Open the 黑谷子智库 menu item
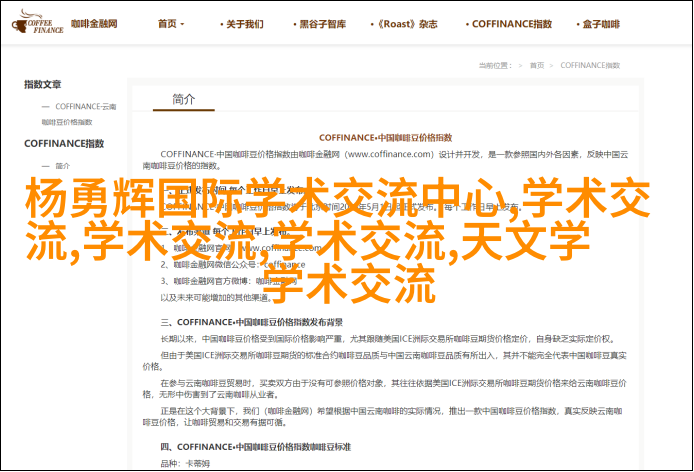694x472 pixels. pos(319,24)
